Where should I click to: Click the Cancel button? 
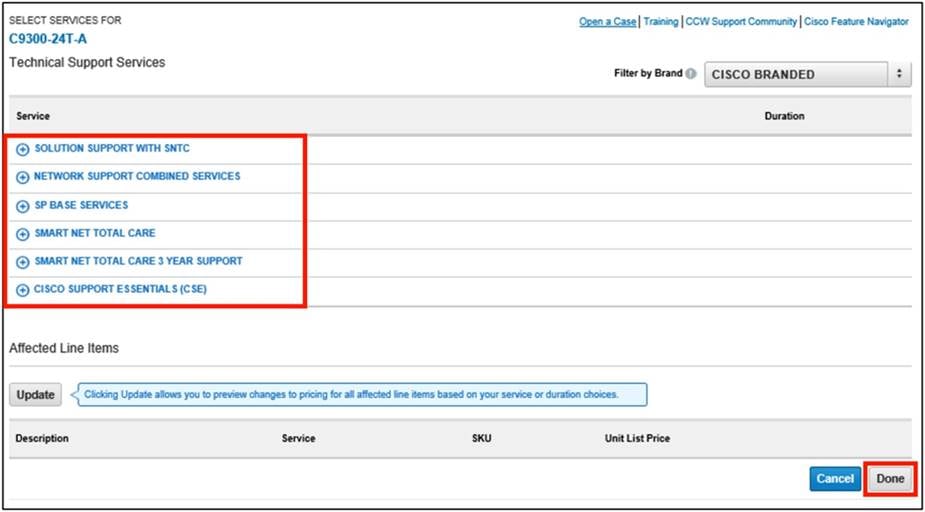pos(835,479)
